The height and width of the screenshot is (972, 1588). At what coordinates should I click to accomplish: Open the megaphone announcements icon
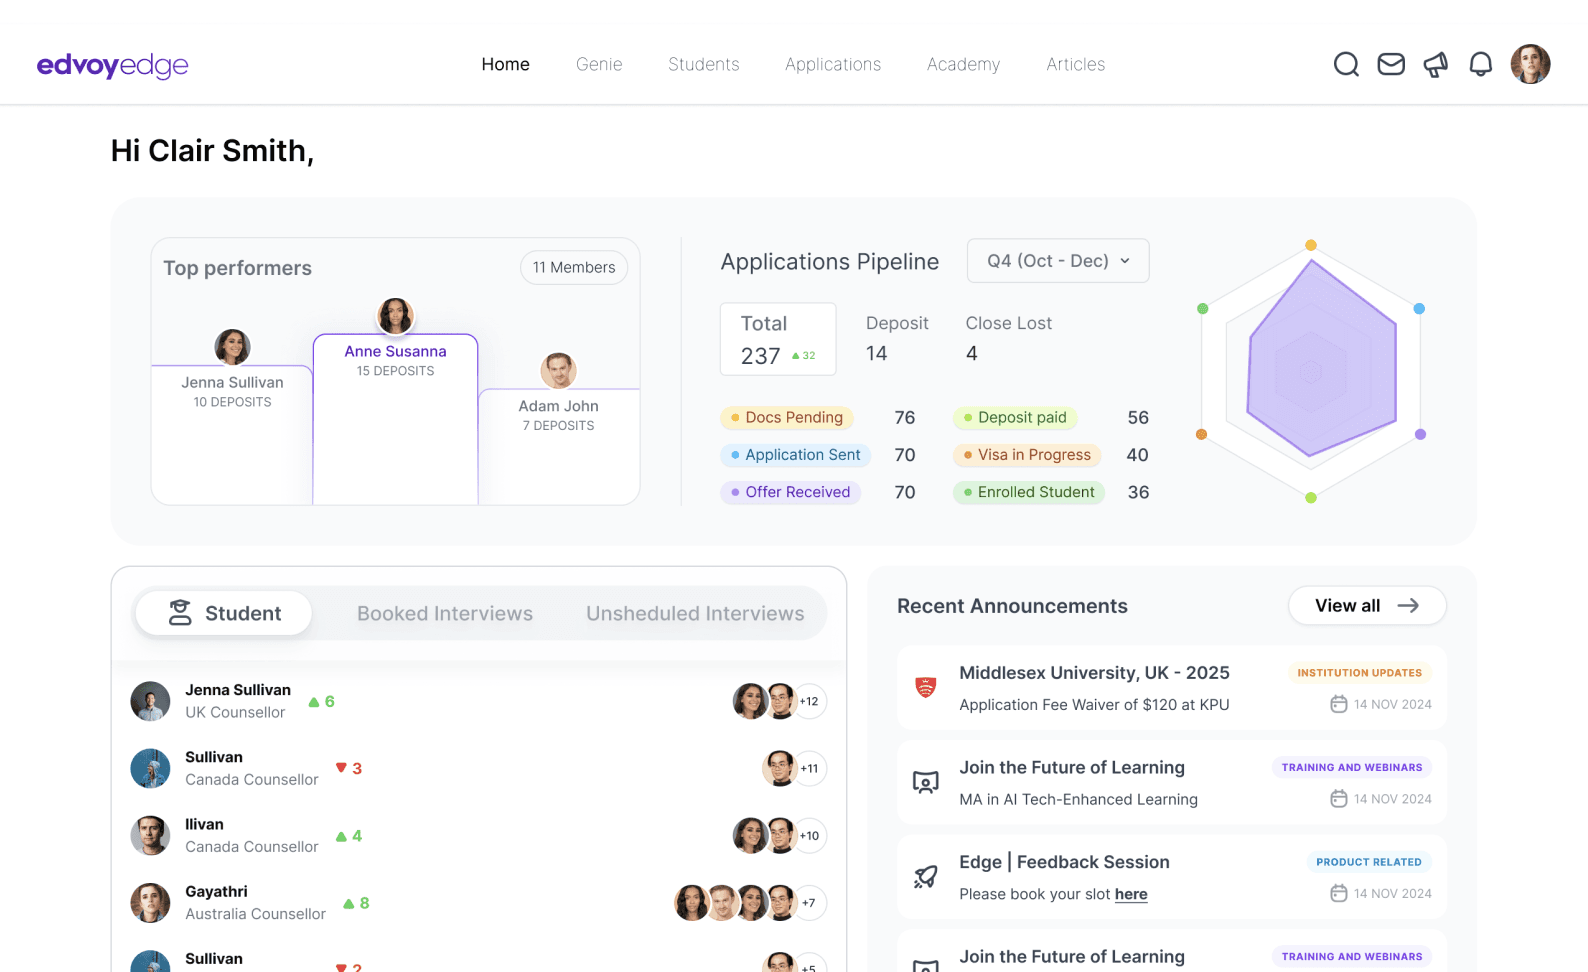point(1436,64)
